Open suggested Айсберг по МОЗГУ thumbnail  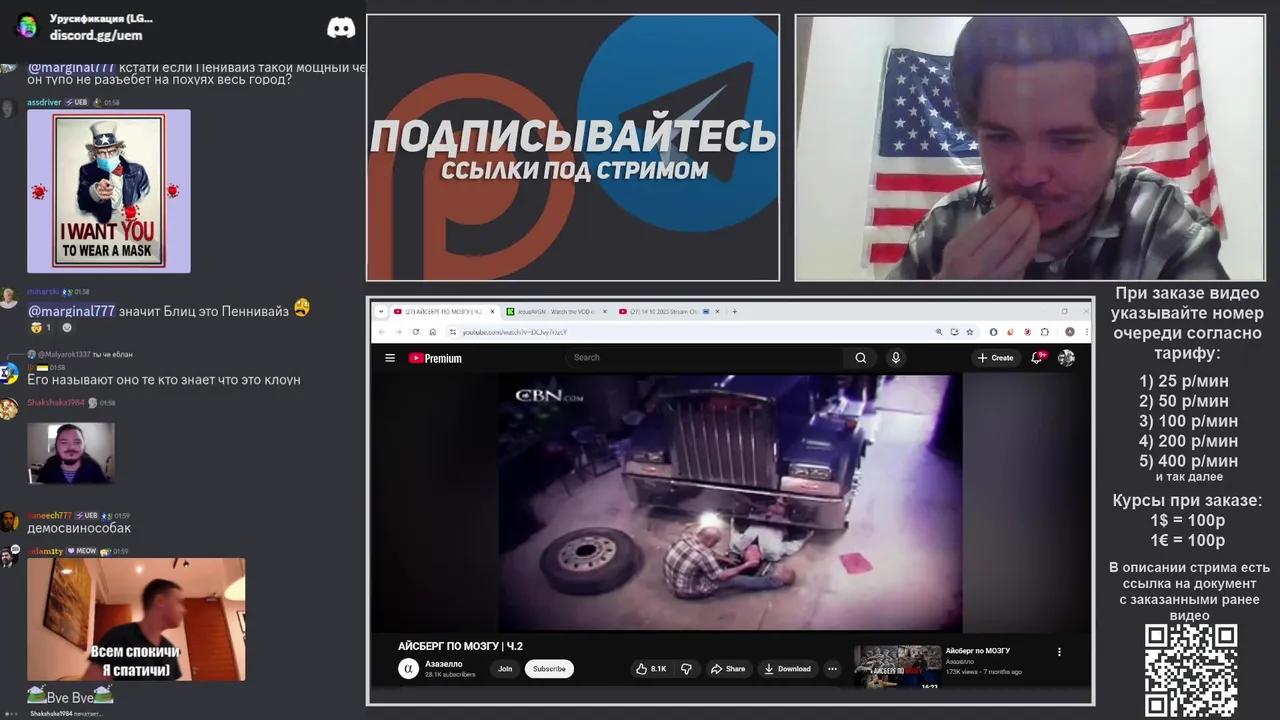[897, 667]
